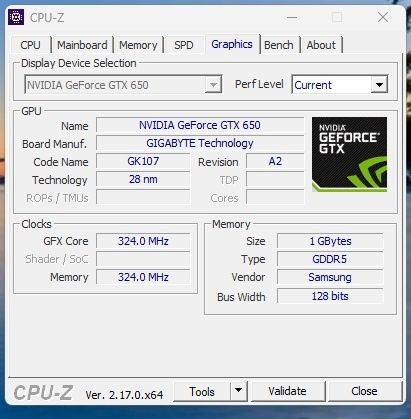The width and height of the screenshot is (411, 419).
Task: Select the Memory tab
Action: point(138,45)
